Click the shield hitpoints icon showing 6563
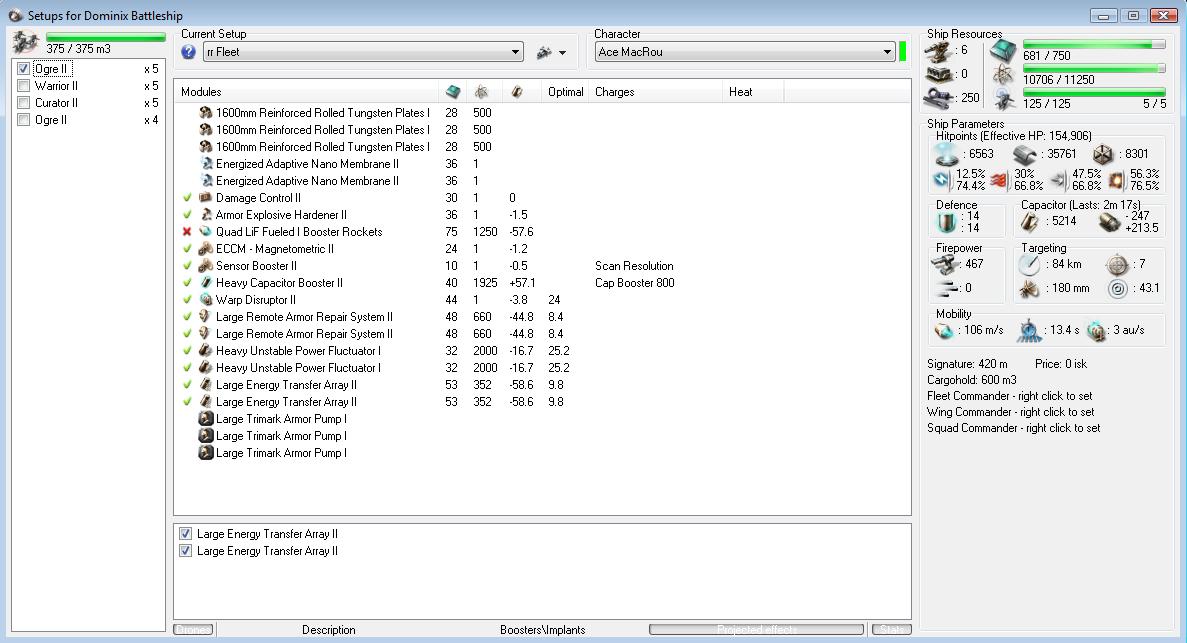 click(x=946, y=154)
